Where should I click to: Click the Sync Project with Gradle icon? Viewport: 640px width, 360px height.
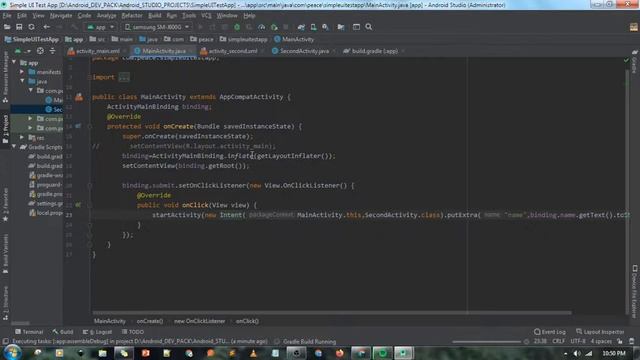[301, 27]
